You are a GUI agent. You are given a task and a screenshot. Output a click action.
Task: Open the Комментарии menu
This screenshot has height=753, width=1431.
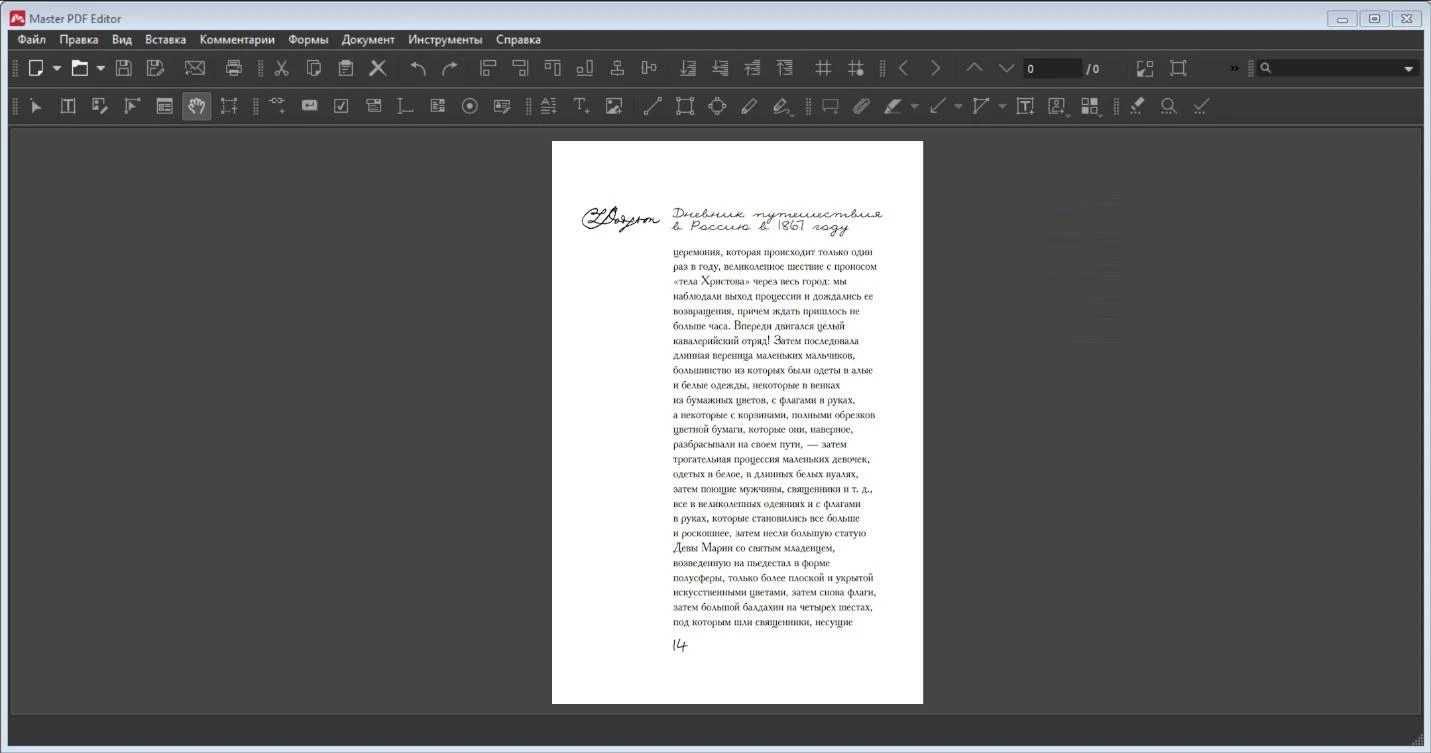point(237,40)
